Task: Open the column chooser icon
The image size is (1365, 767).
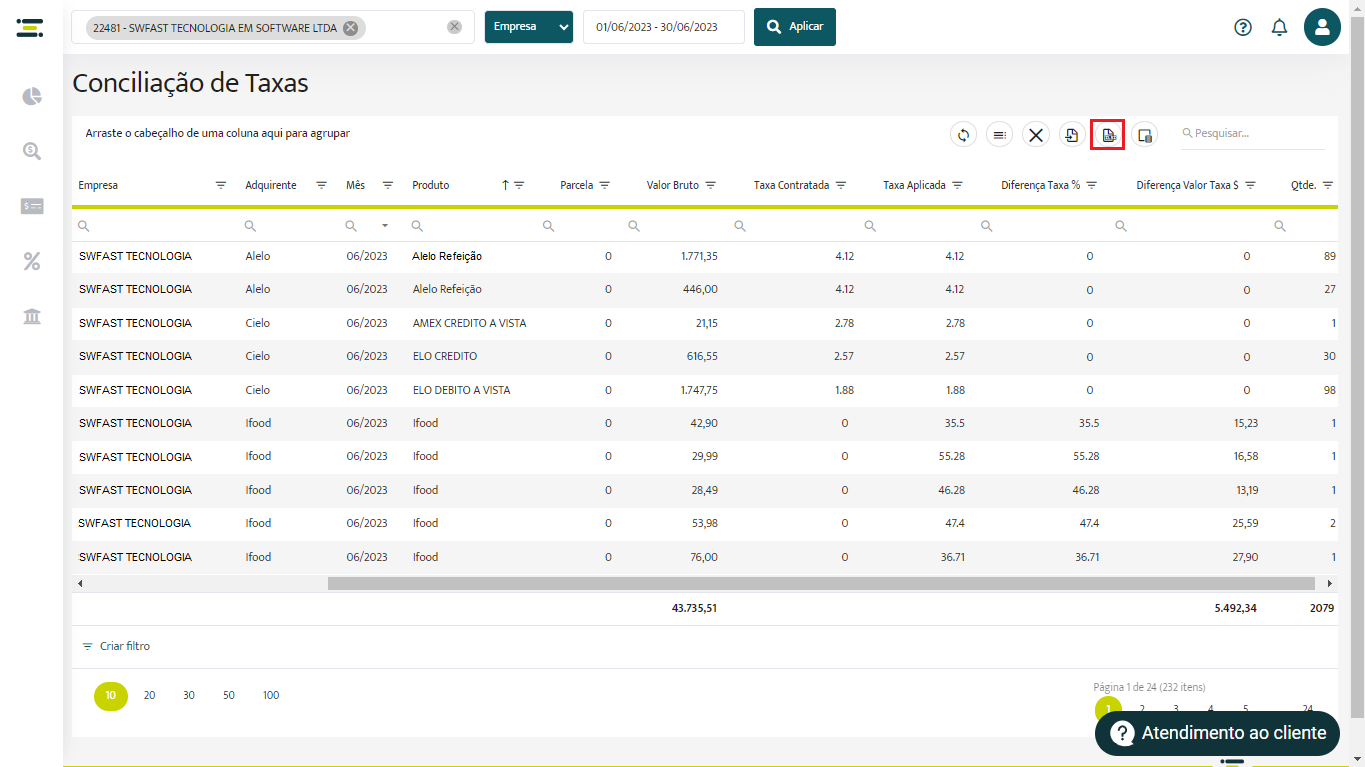Action: click(999, 135)
